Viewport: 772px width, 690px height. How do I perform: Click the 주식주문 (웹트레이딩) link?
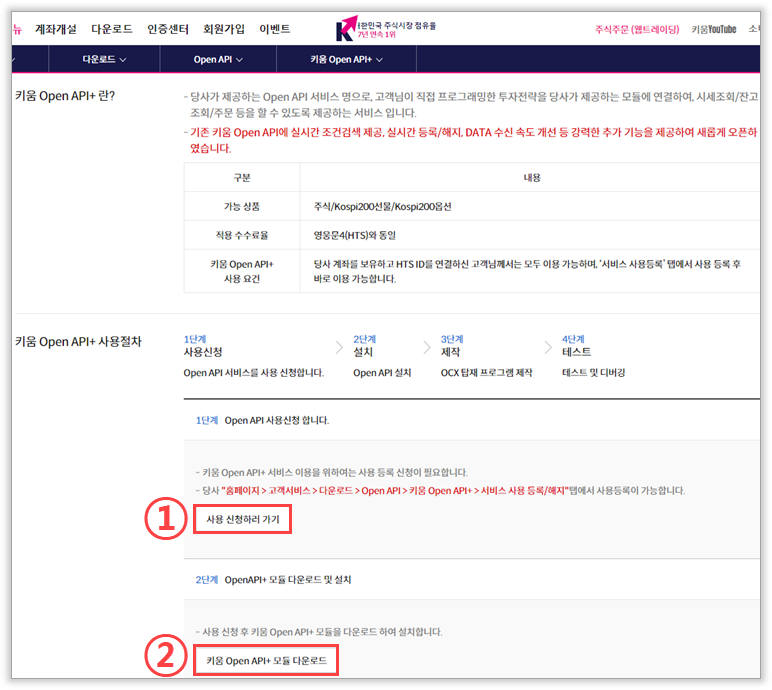[637, 29]
